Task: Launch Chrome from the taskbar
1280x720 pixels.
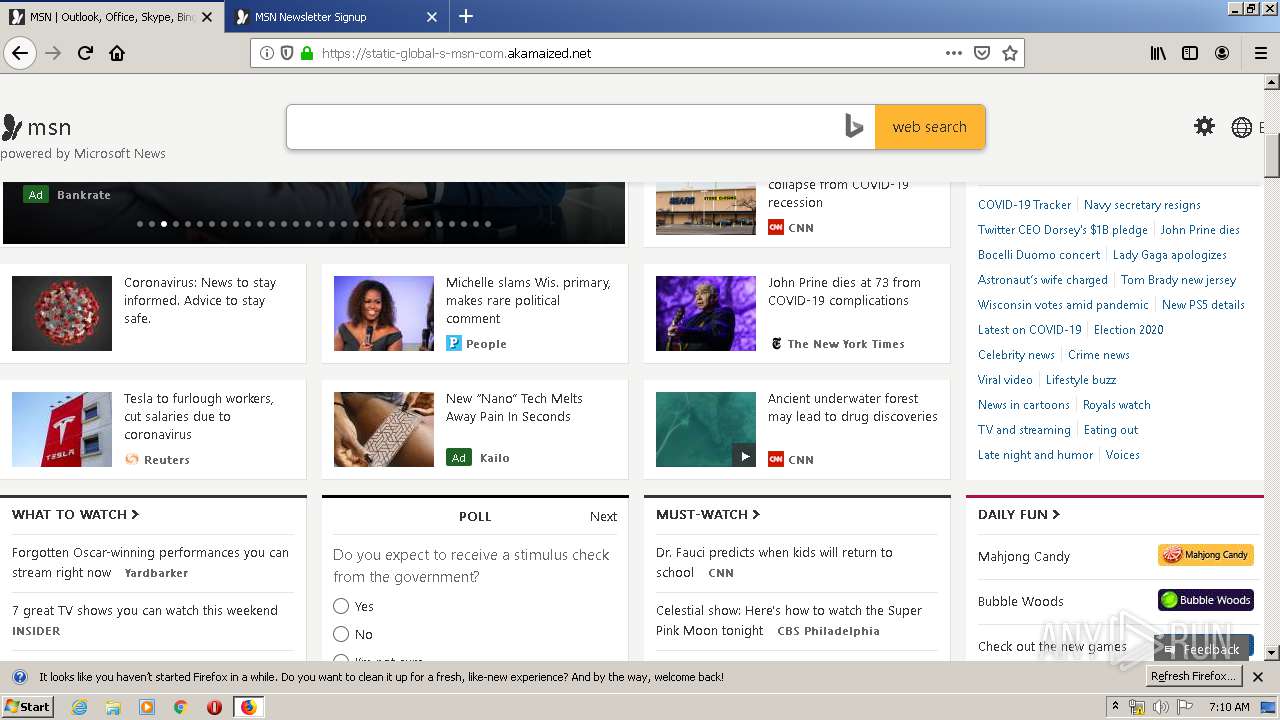Action: tap(181, 707)
